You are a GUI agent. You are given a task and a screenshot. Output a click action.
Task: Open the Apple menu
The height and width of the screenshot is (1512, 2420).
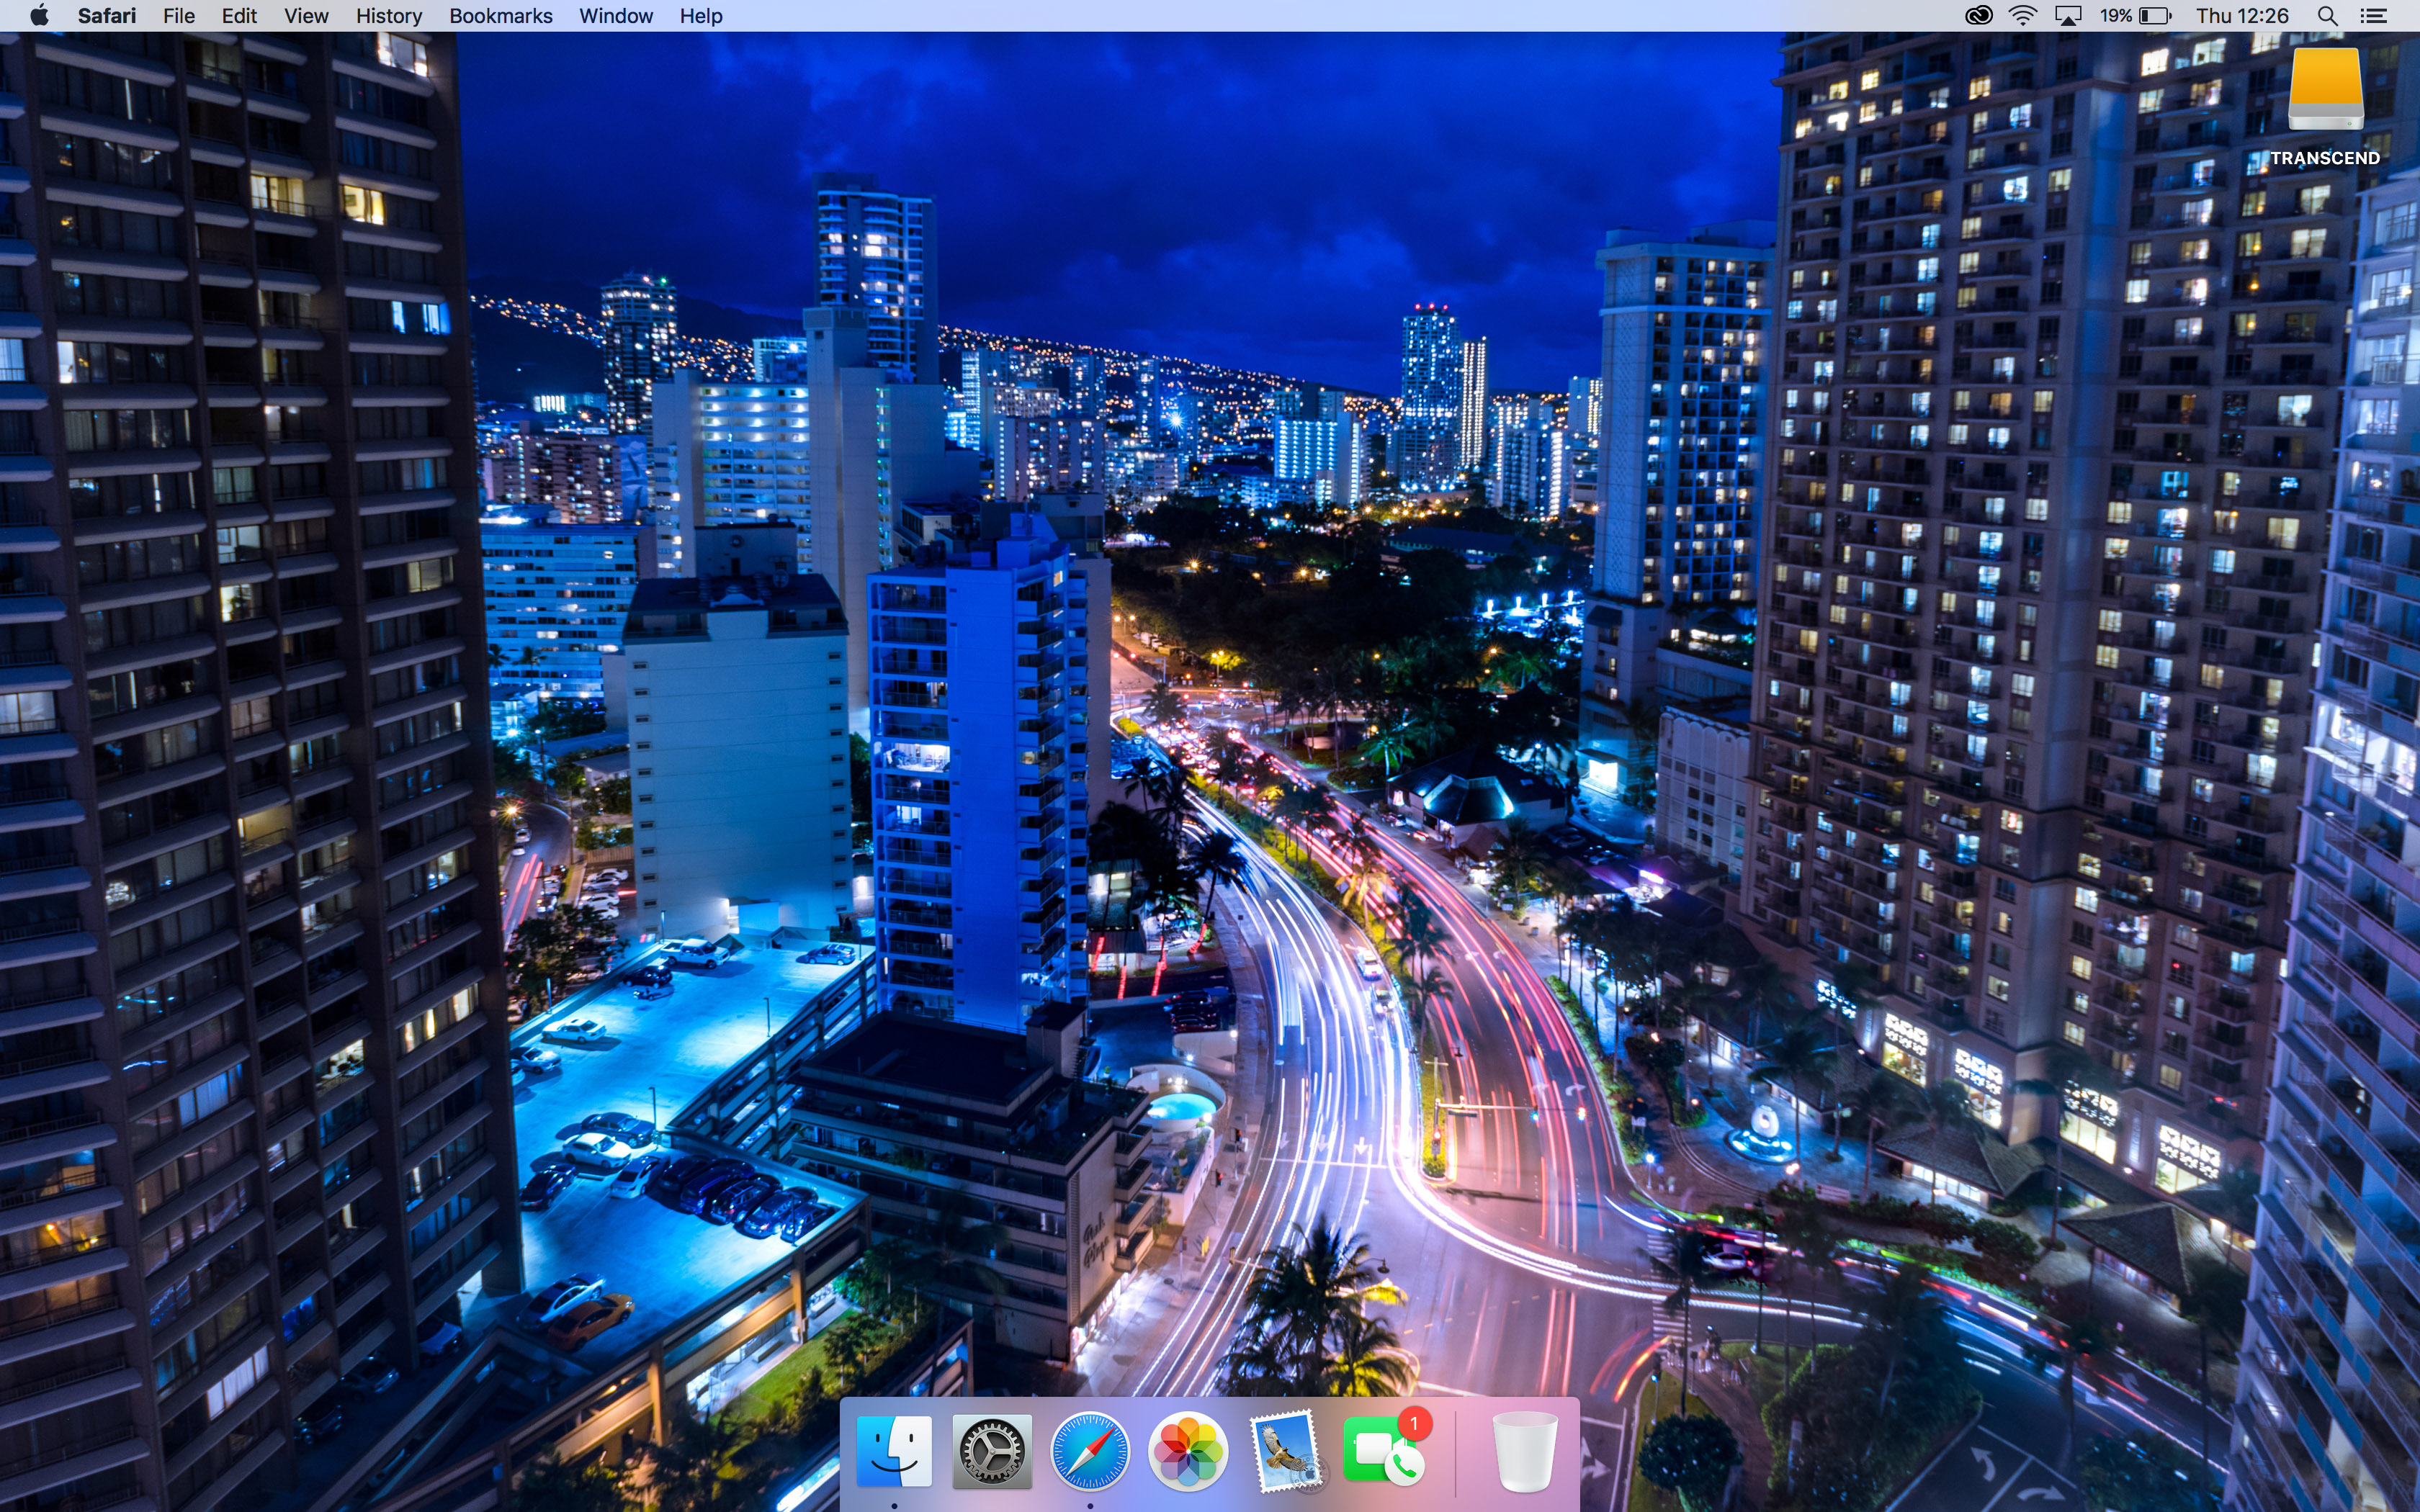pos(39,16)
